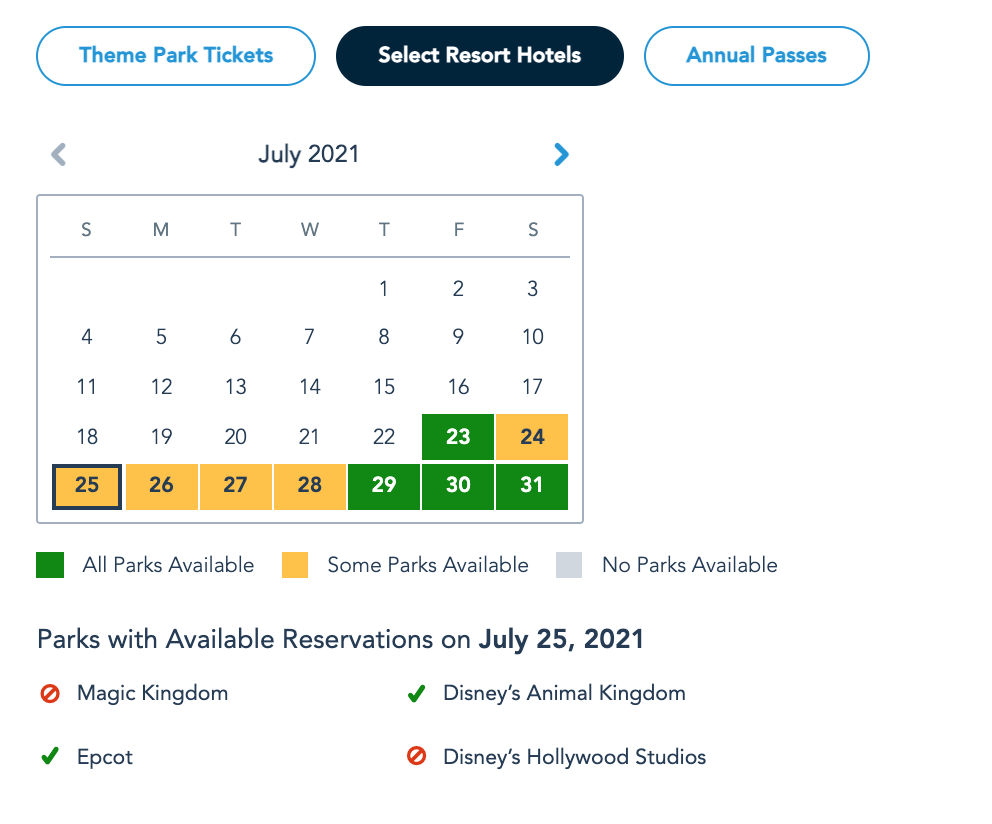Click the gray No Parks Available swatch
This screenshot has width=992, height=824.
click(569, 565)
